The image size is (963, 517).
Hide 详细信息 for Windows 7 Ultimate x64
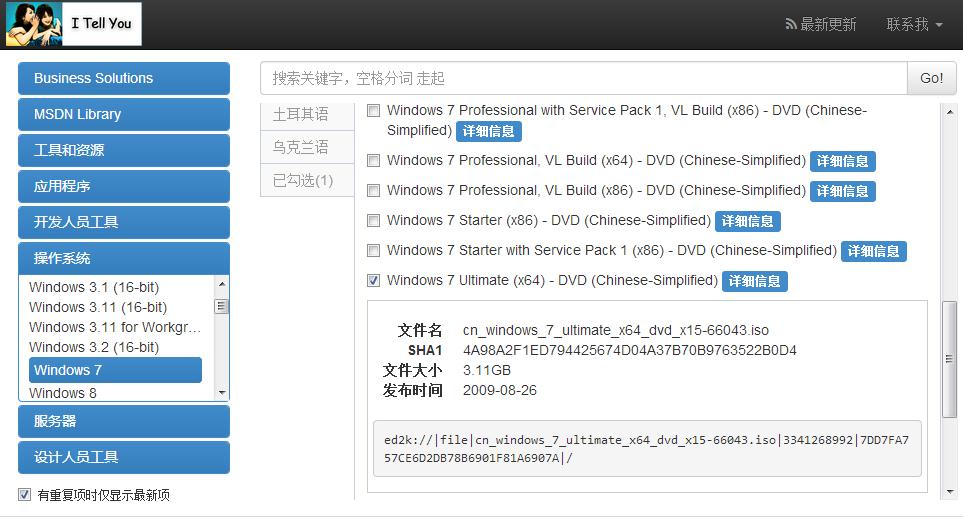(754, 281)
